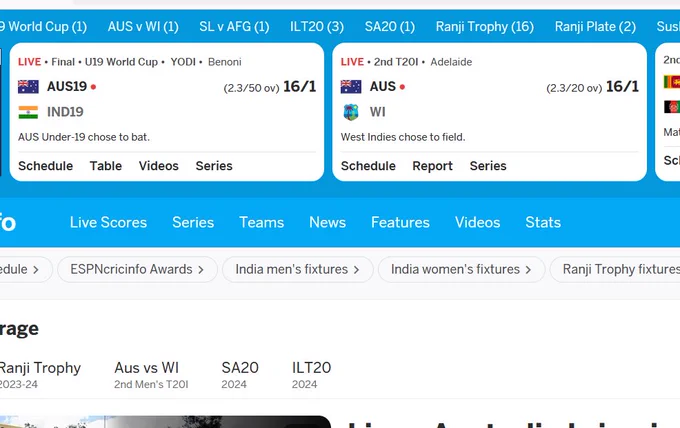The image size is (680, 428).
Task: Select the Ranji Plate (2) filter tab
Action: (595, 26)
